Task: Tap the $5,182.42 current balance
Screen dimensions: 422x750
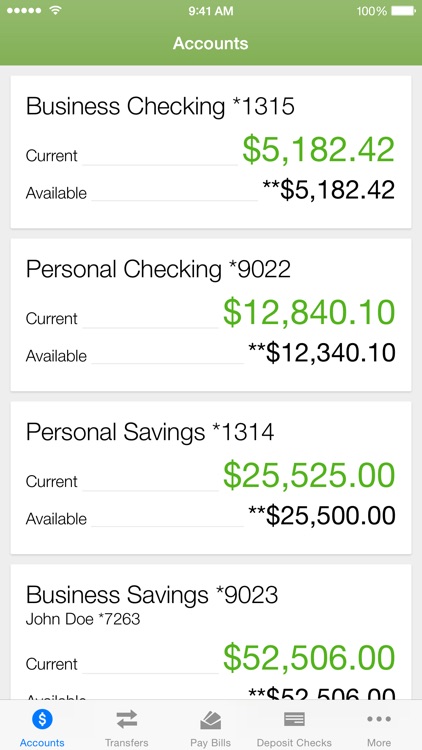Action: click(318, 150)
